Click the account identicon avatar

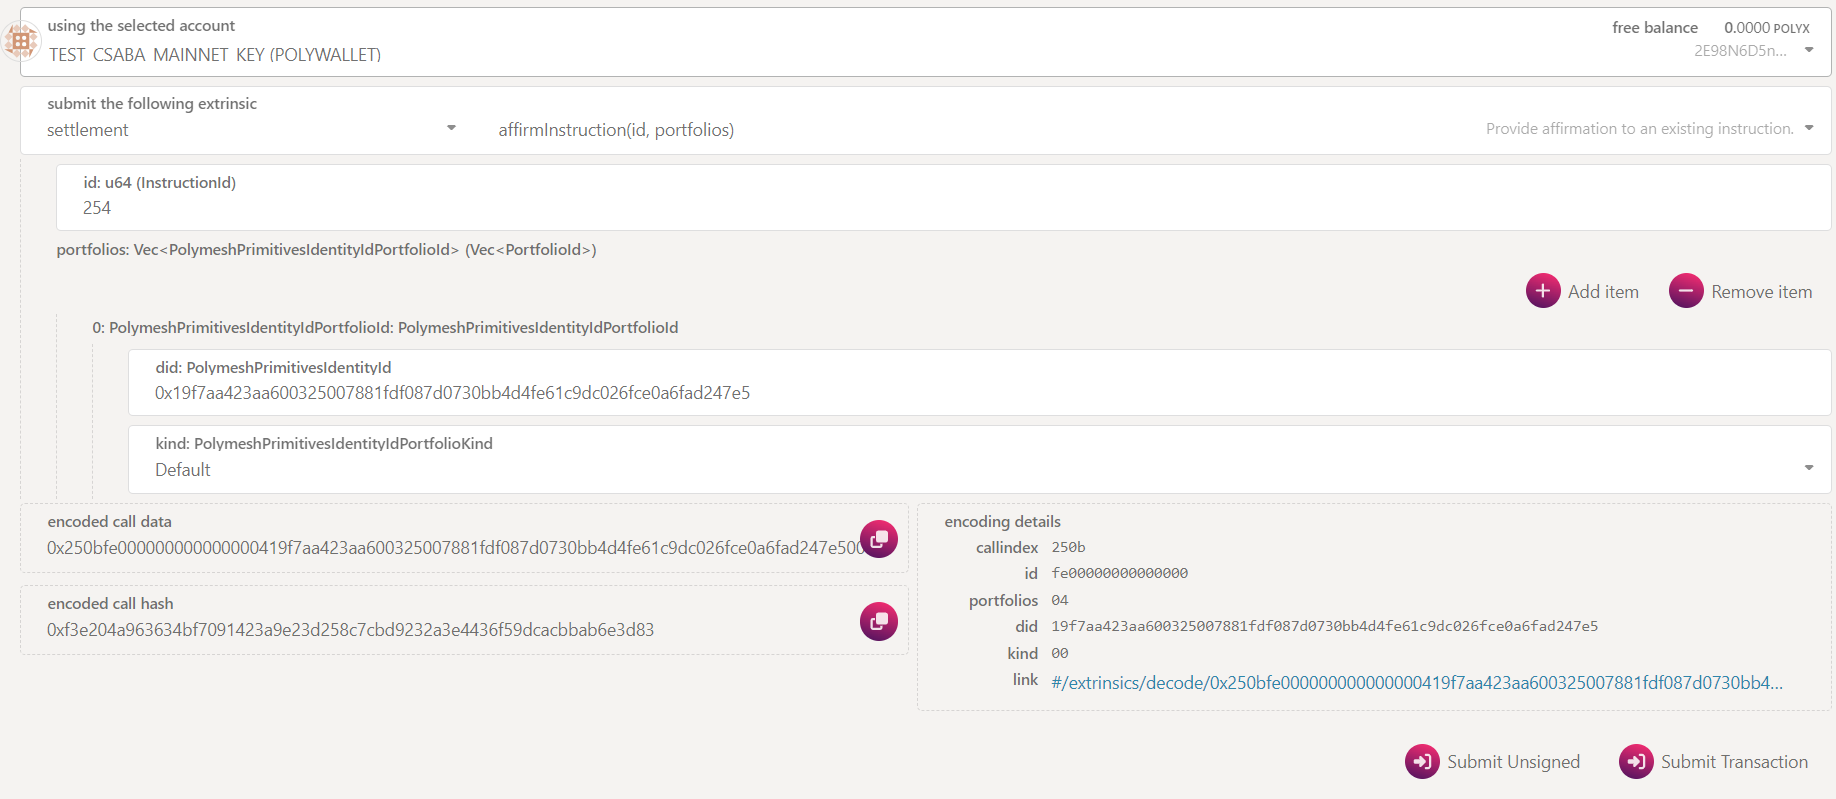pyautogui.click(x=21, y=41)
